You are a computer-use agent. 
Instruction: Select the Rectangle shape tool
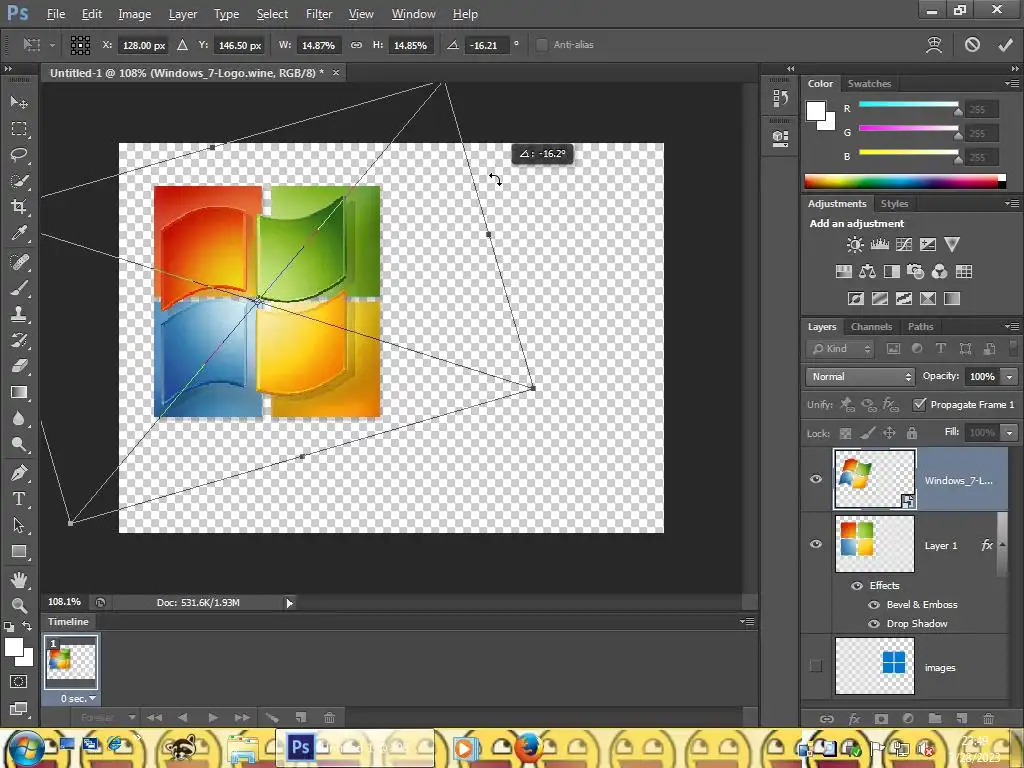click(19, 552)
